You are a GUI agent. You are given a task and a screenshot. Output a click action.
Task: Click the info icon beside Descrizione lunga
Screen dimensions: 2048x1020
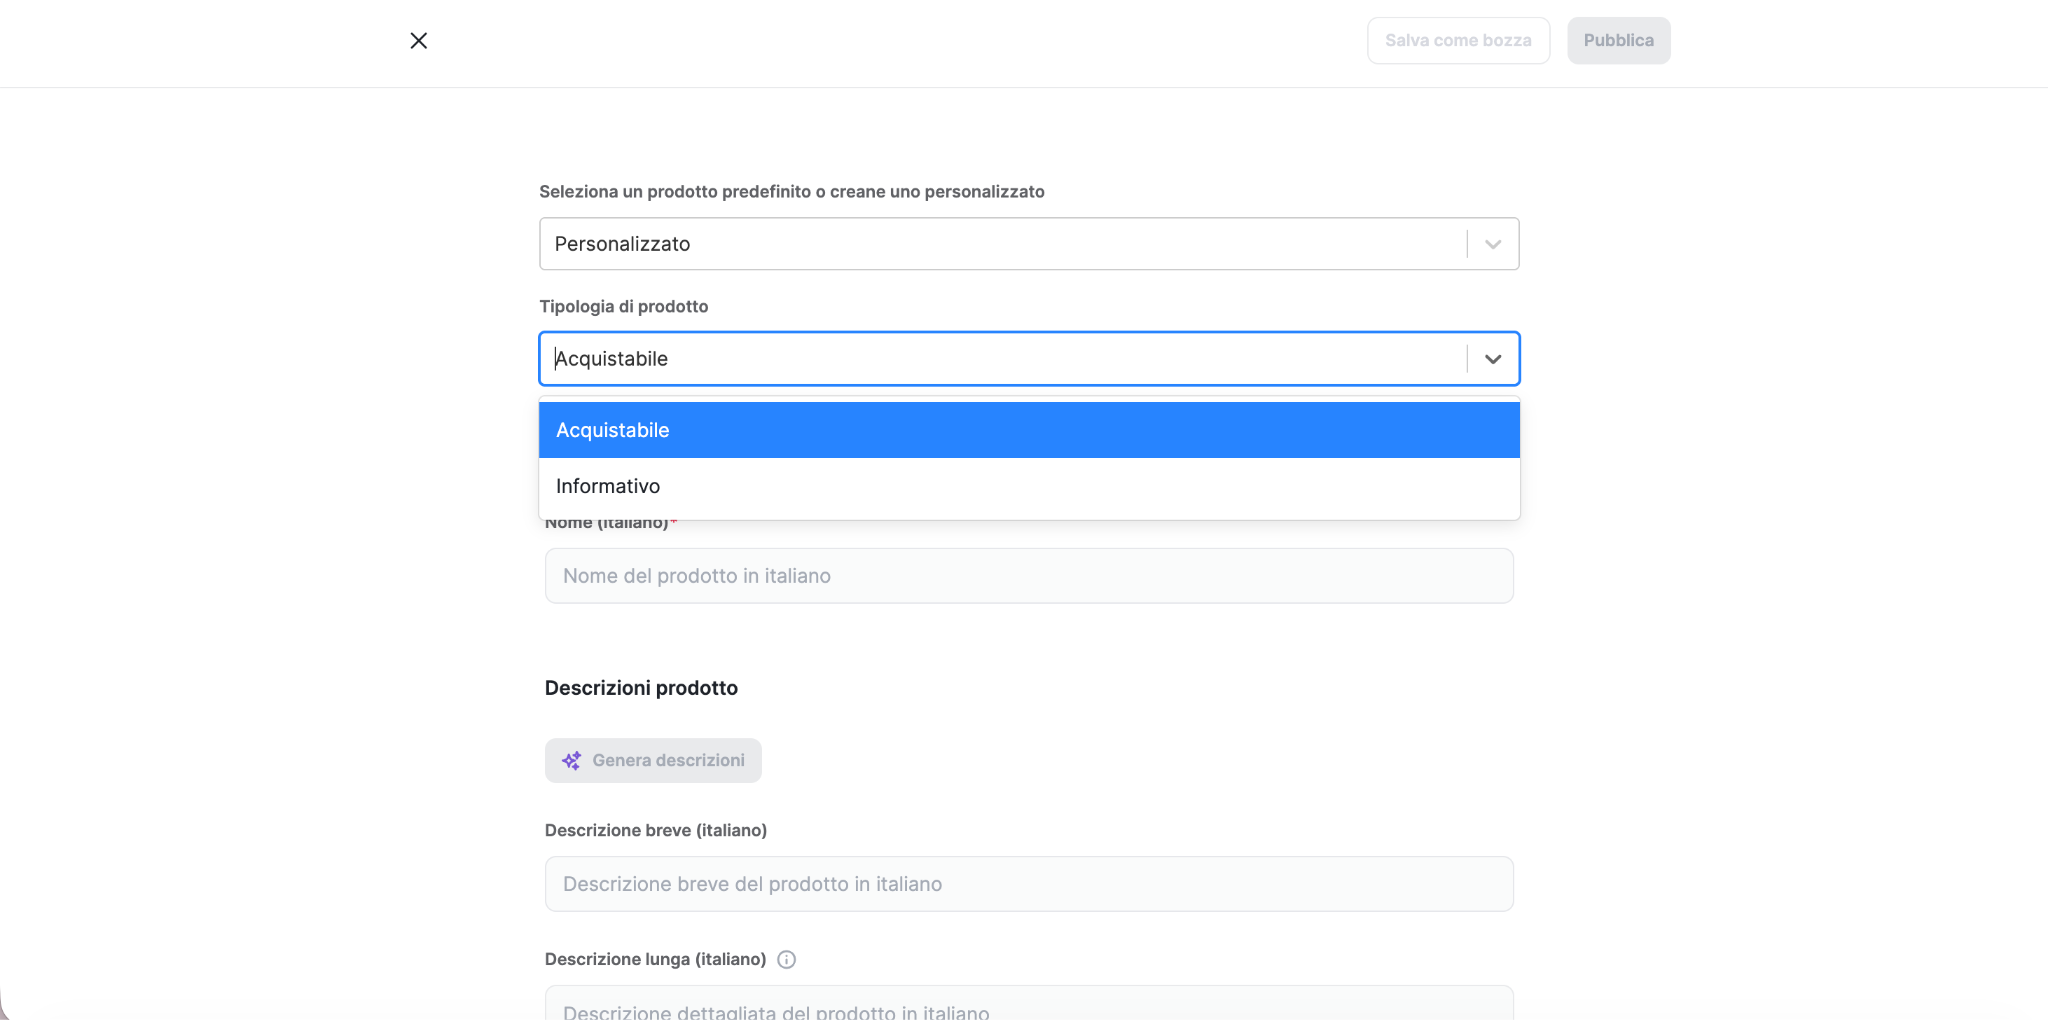tap(787, 960)
